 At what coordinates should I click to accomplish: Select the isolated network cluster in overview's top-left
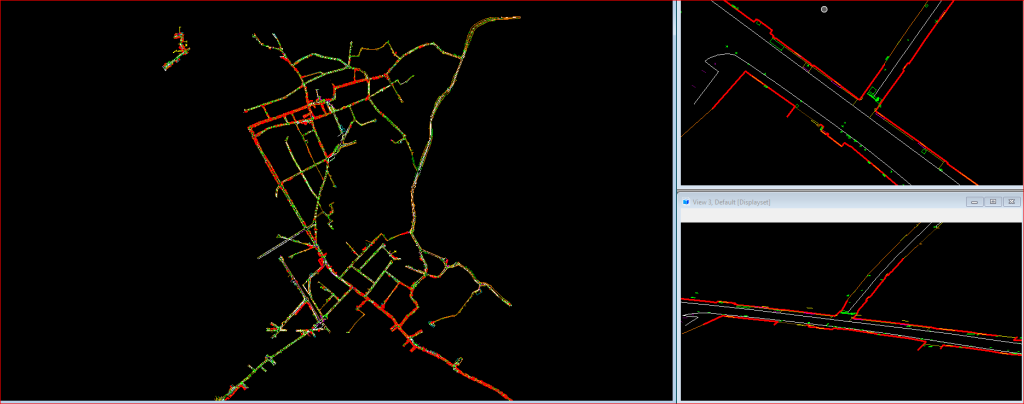tap(180, 50)
